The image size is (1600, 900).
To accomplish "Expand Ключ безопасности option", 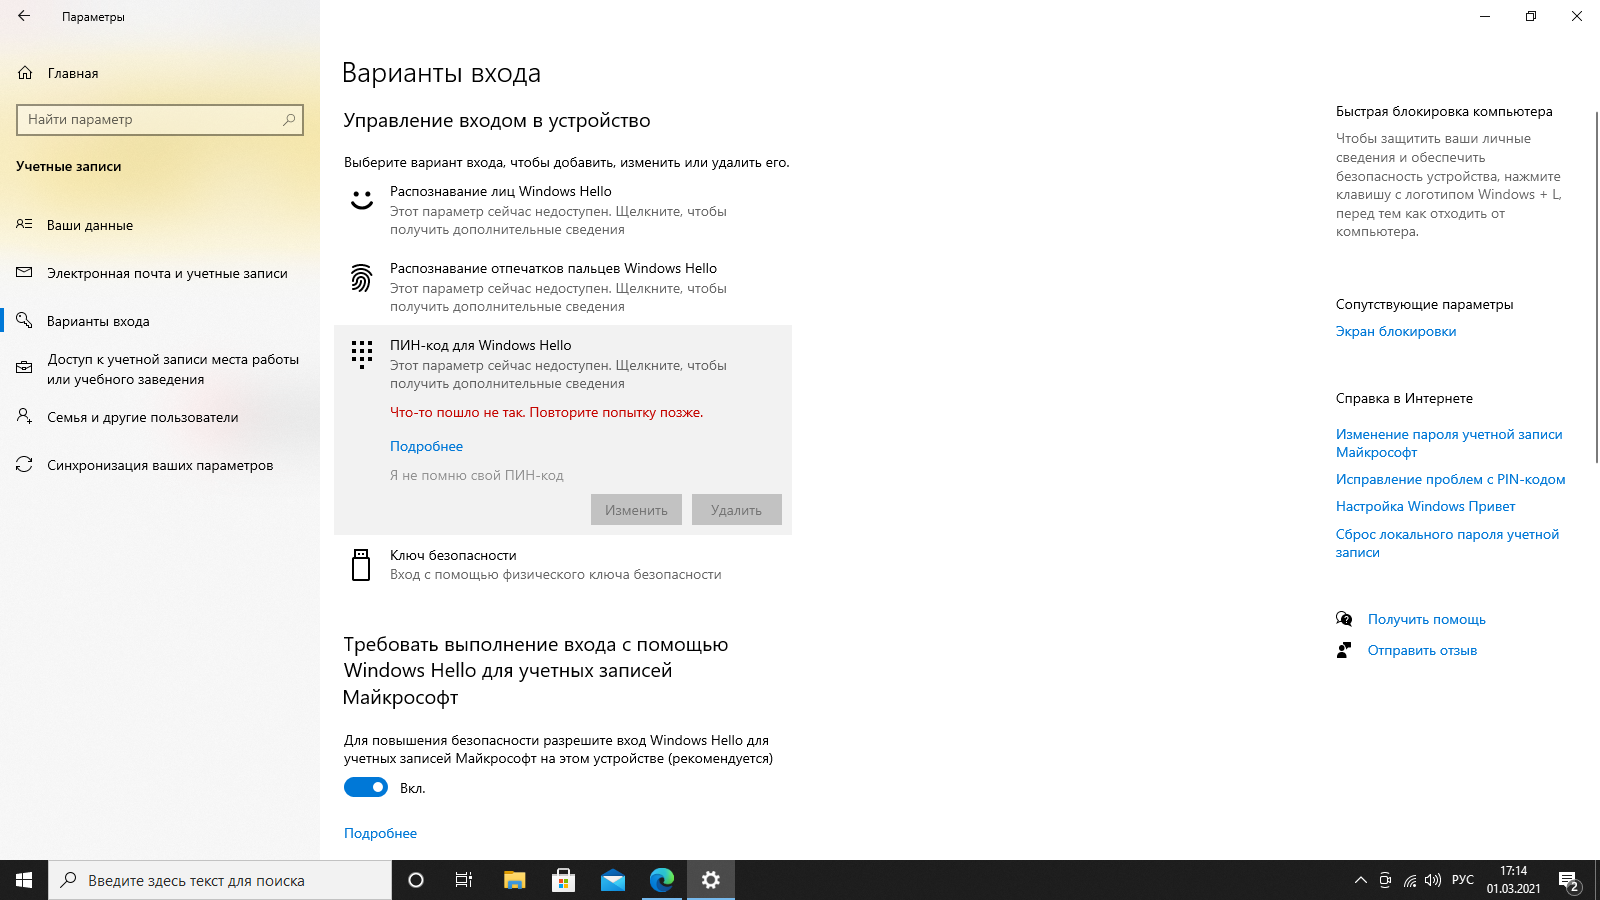I will [x=563, y=564].
